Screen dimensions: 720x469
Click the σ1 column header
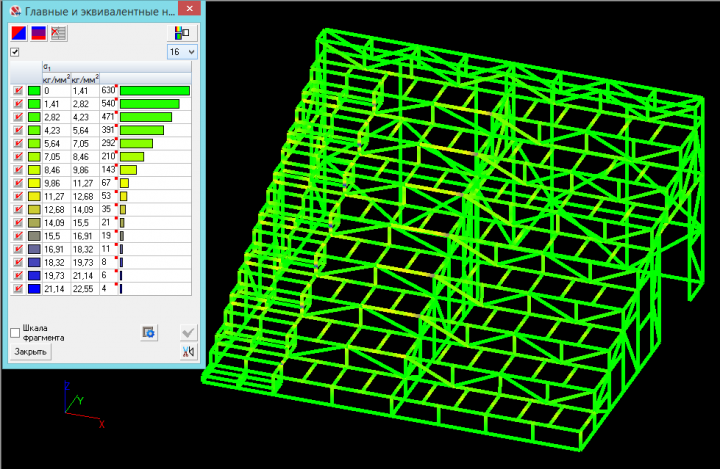117,67
